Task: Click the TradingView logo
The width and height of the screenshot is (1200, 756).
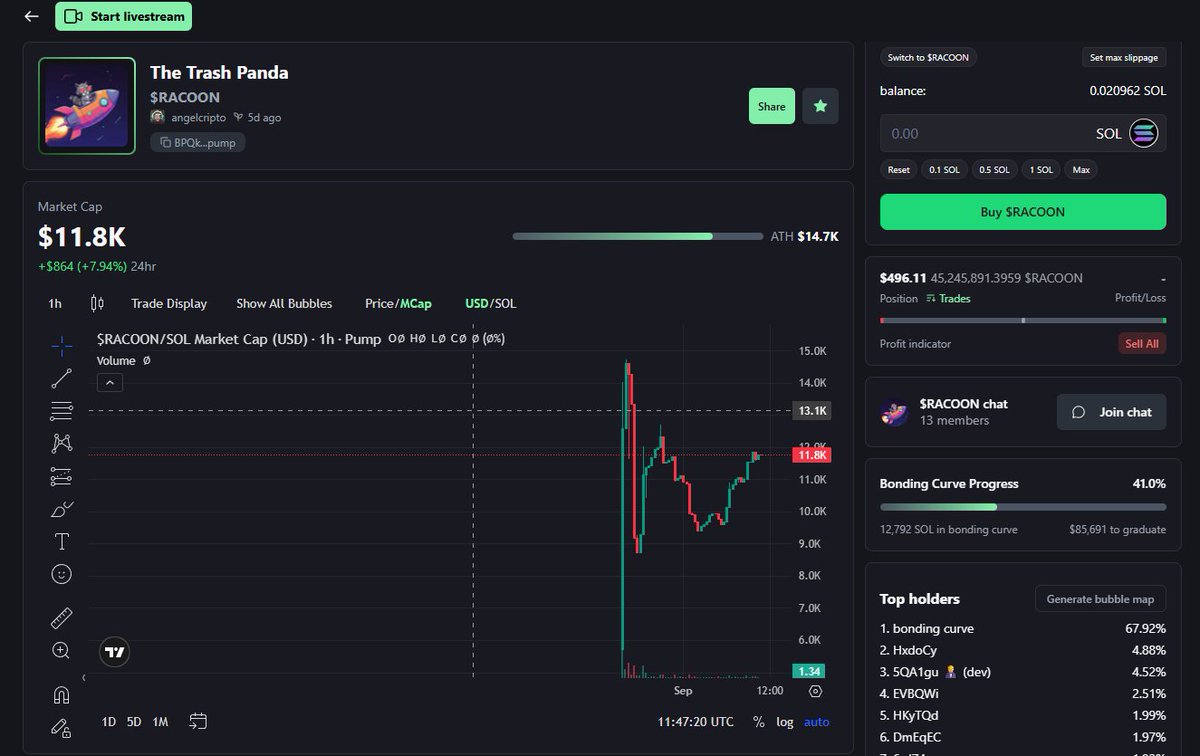Action: point(115,653)
